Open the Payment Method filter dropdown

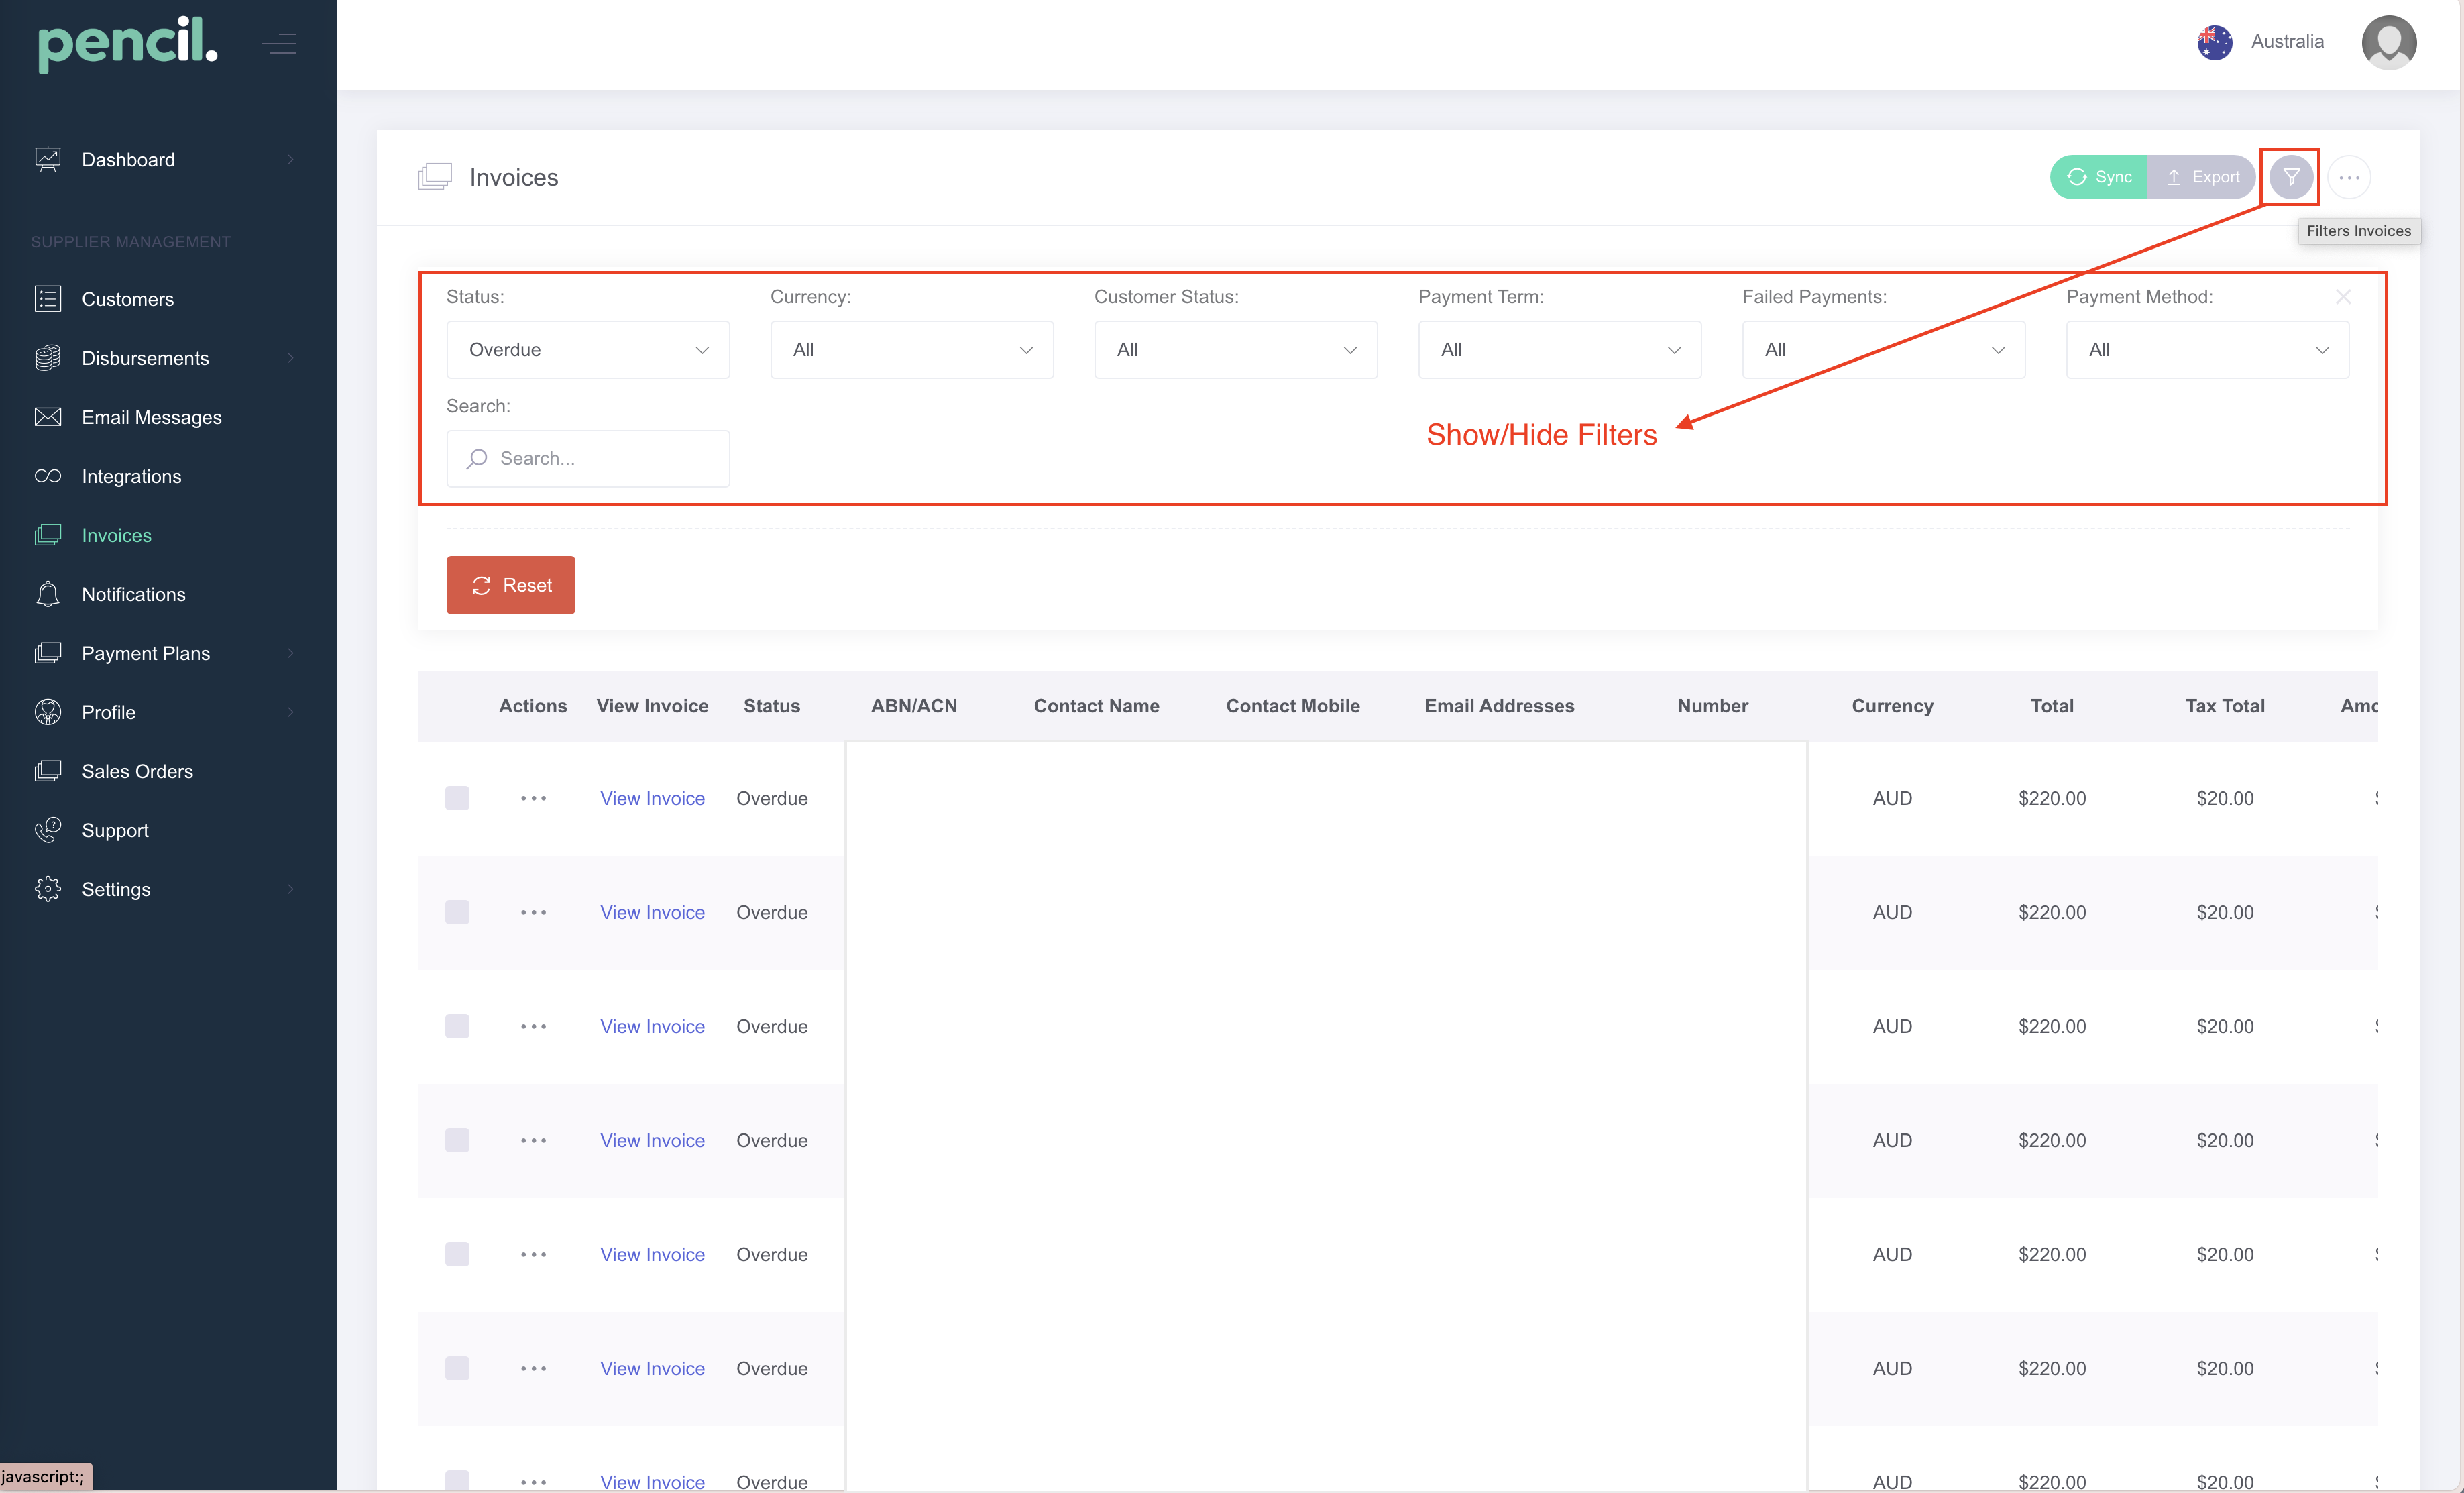[2208, 349]
